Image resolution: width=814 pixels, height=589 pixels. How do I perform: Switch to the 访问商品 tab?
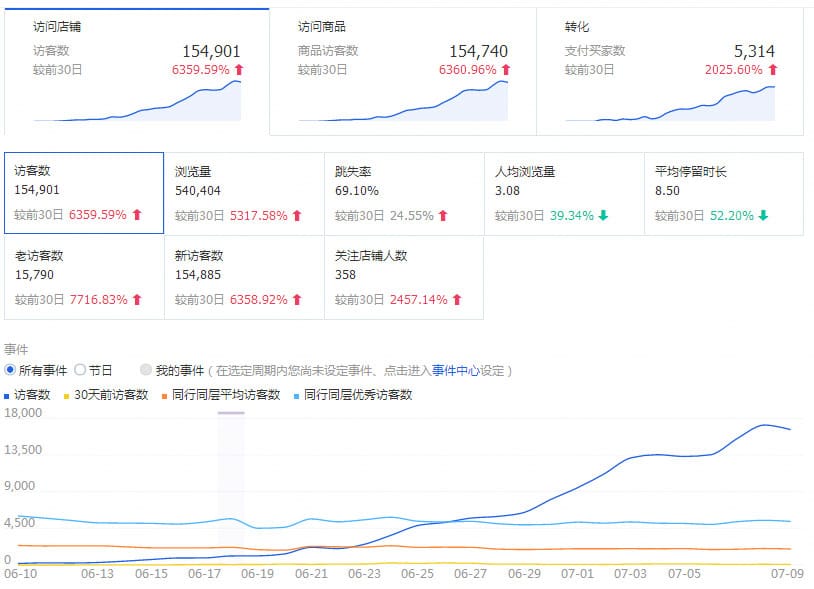[x=402, y=71]
